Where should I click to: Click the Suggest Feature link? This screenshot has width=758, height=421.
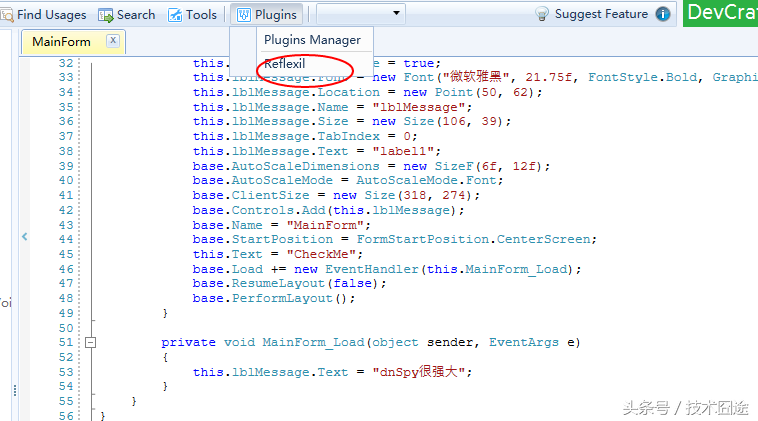[601, 14]
